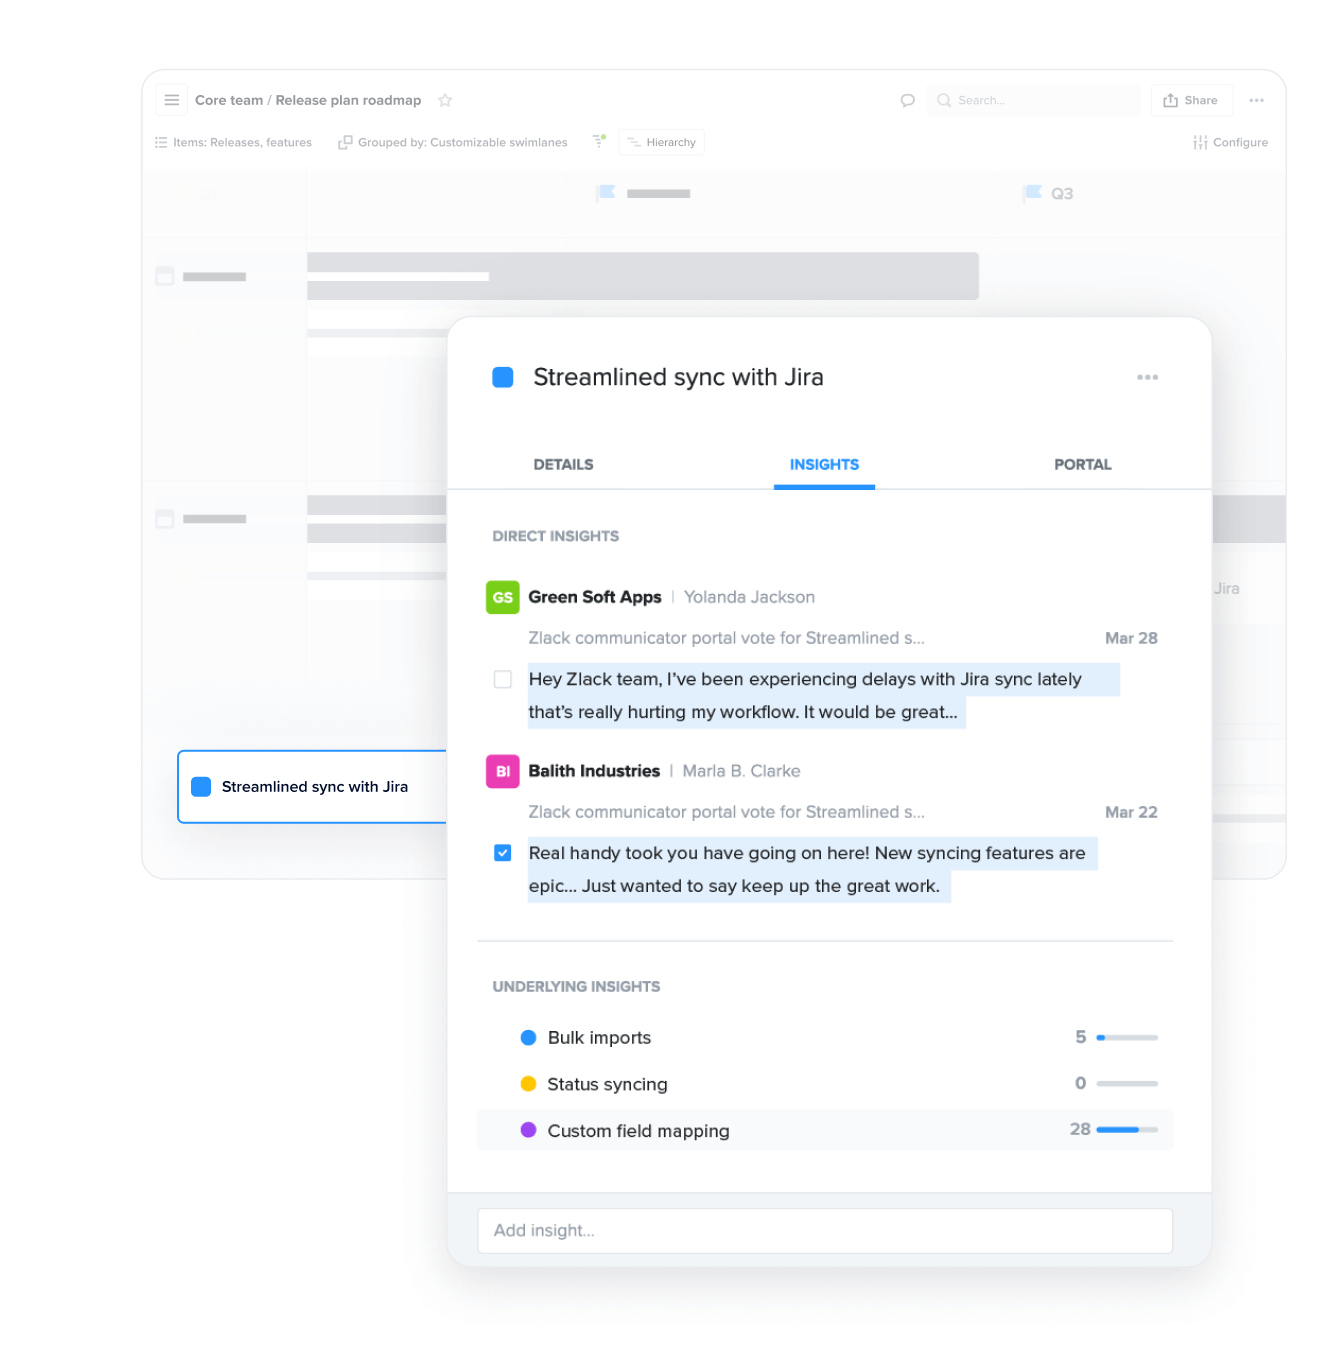Click the Share button
Screen dimensions: 1336x1355
[1191, 100]
